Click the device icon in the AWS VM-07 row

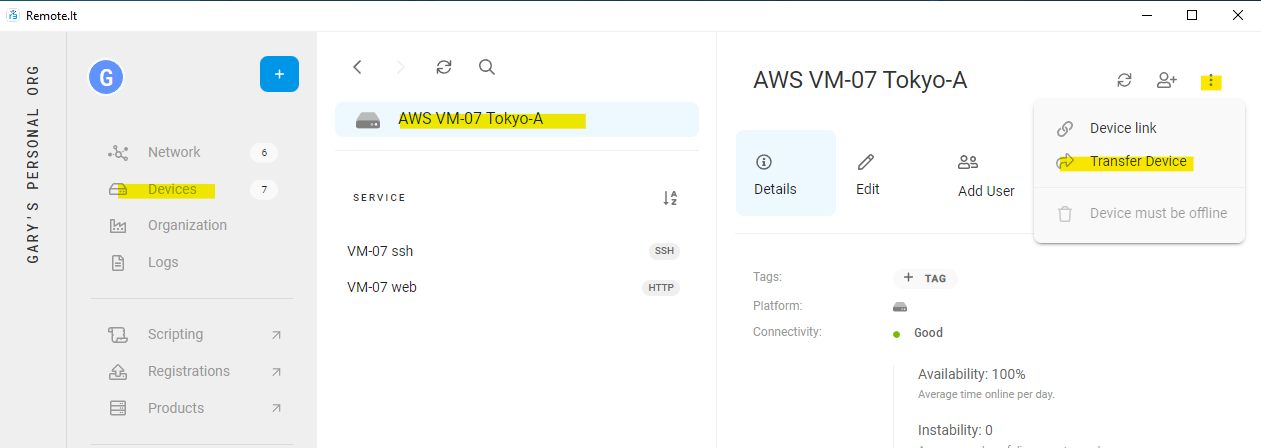coord(368,120)
